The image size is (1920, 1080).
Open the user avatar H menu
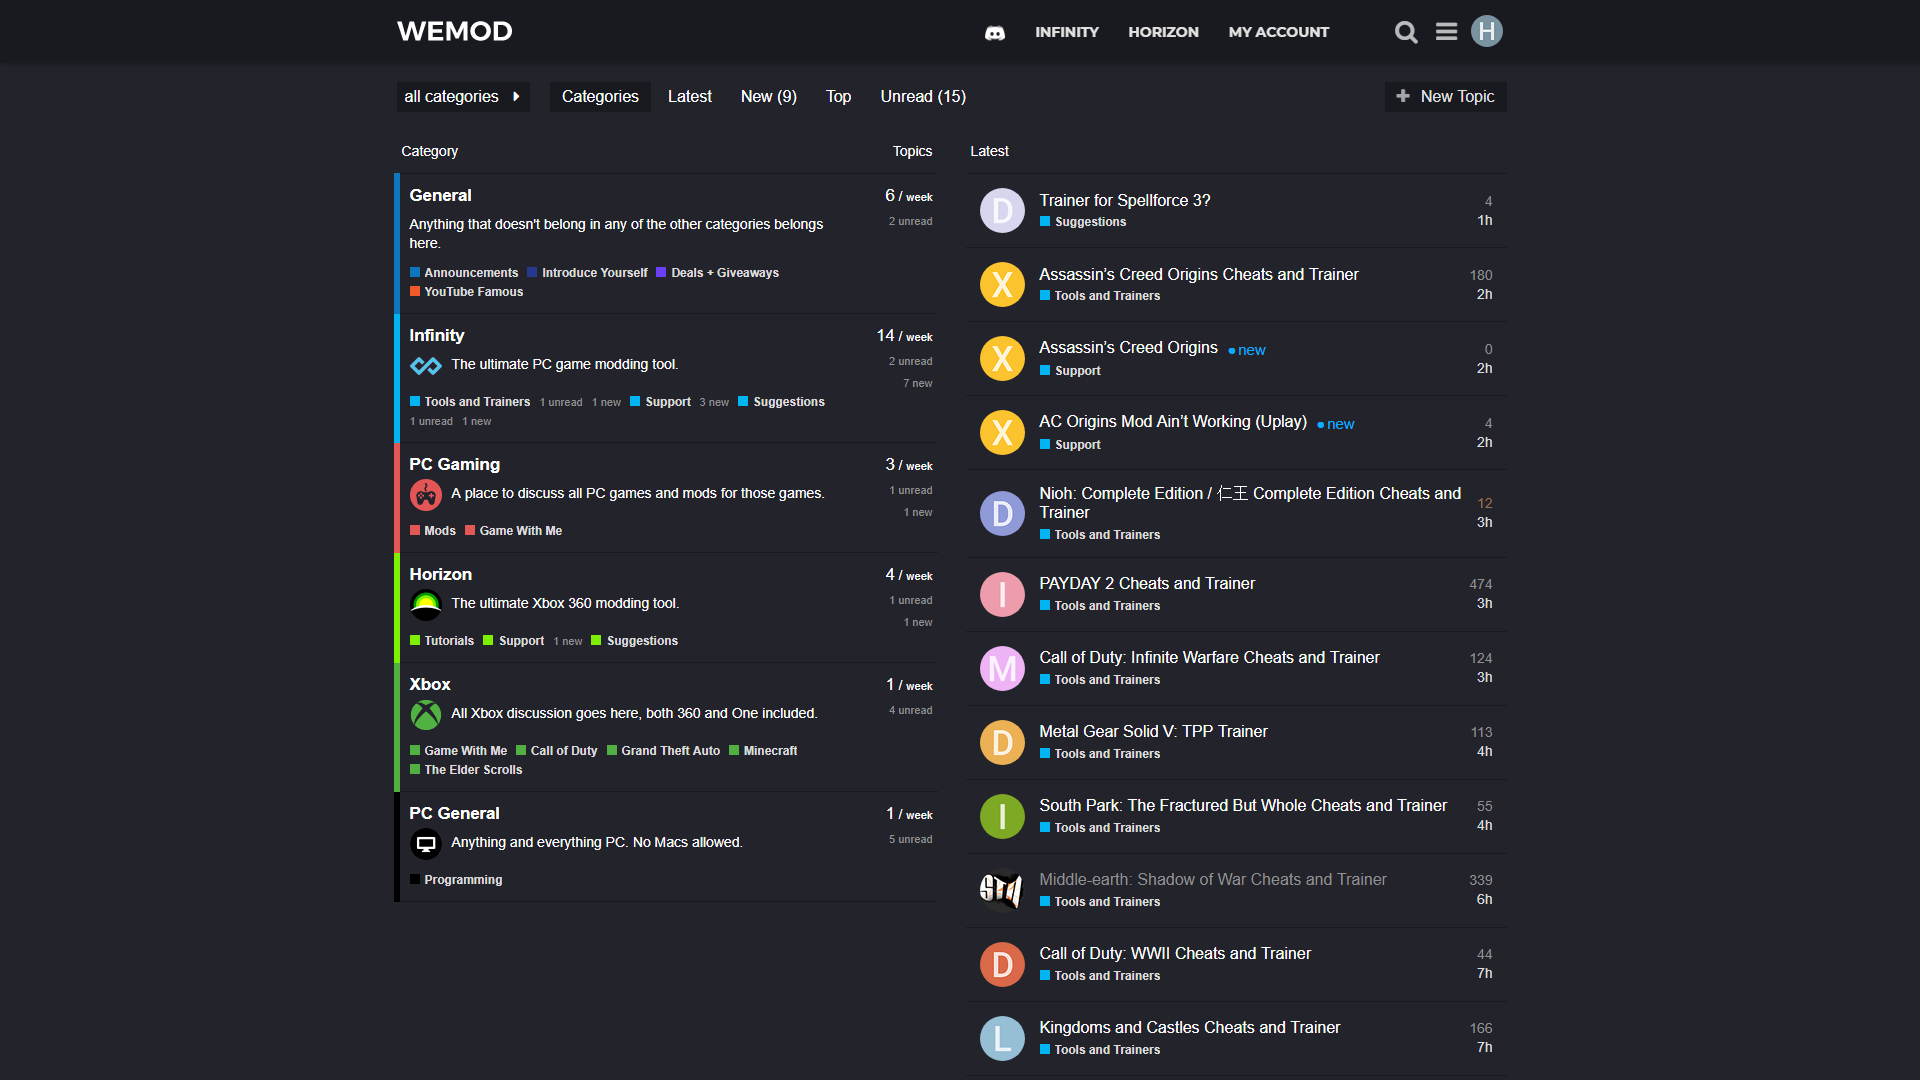pyautogui.click(x=1487, y=31)
